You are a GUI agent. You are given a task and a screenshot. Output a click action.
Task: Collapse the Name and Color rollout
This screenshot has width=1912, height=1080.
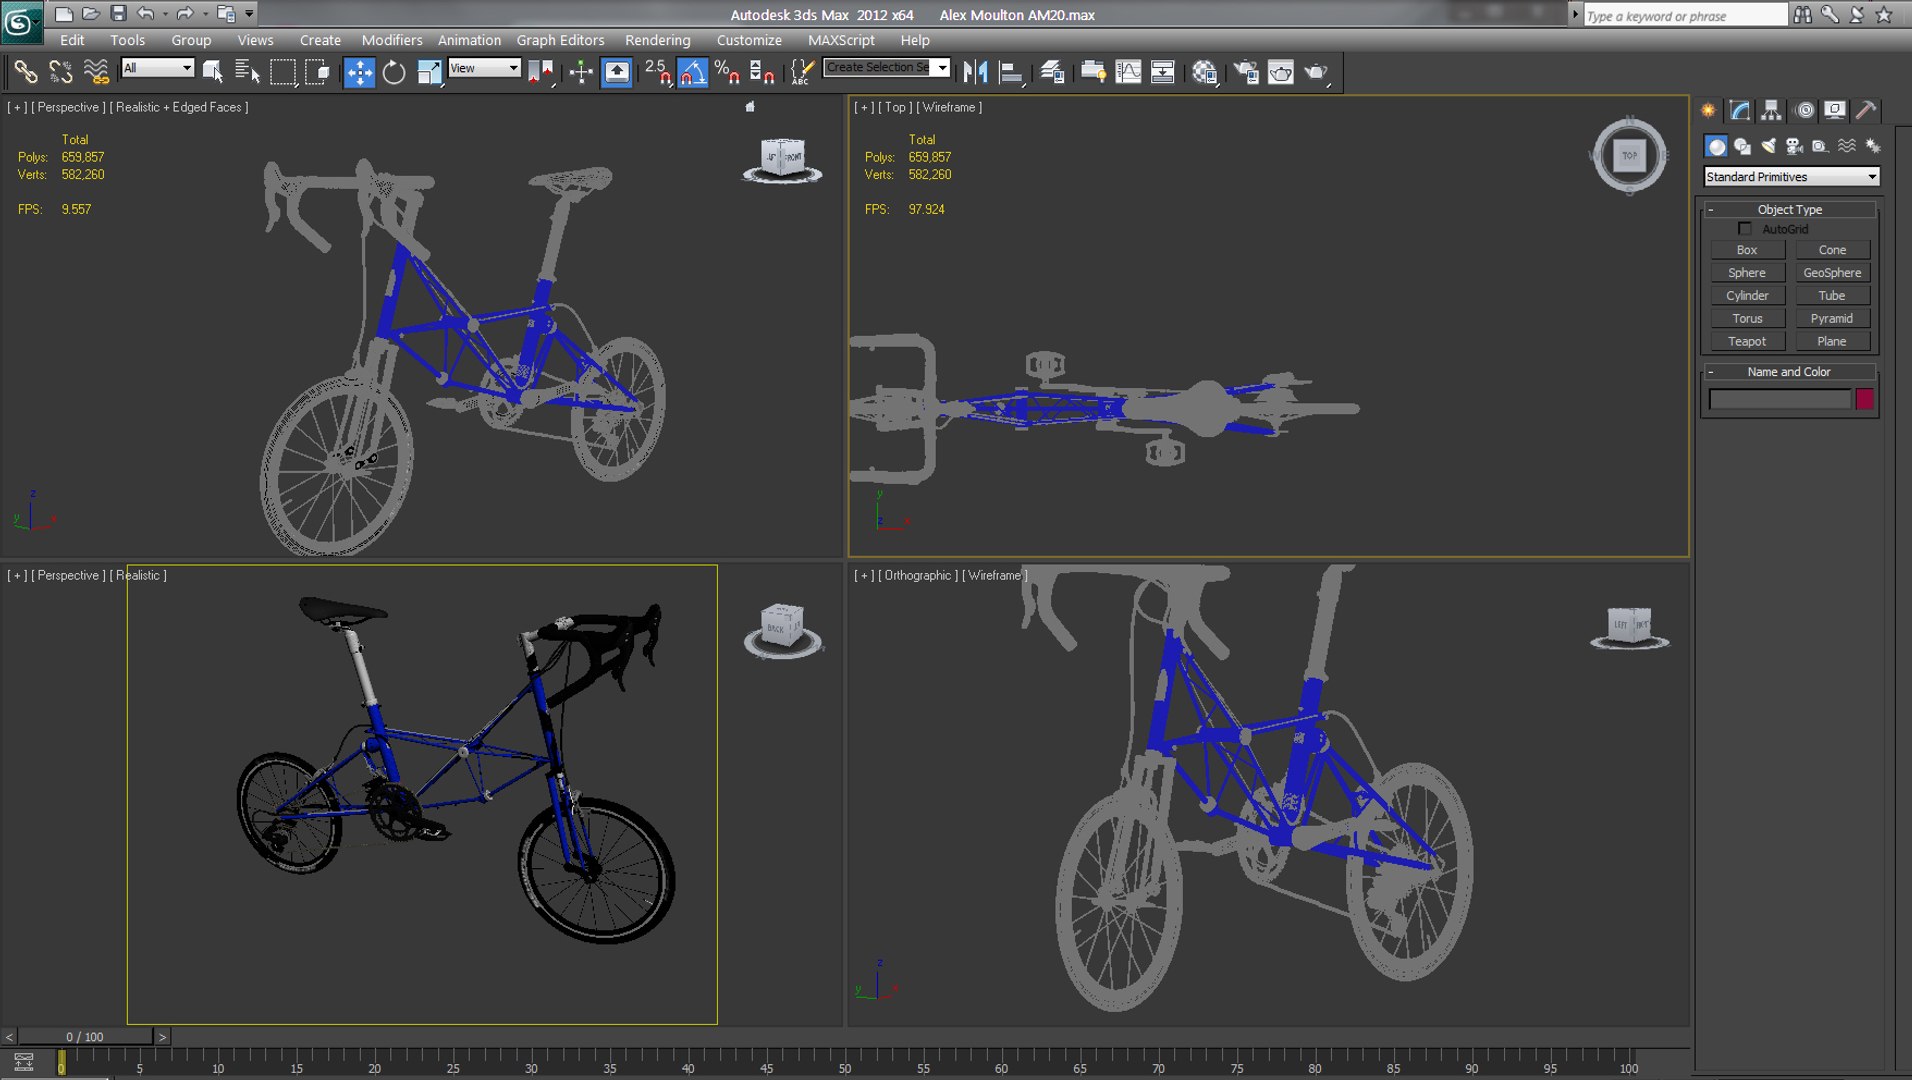pos(1789,371)
